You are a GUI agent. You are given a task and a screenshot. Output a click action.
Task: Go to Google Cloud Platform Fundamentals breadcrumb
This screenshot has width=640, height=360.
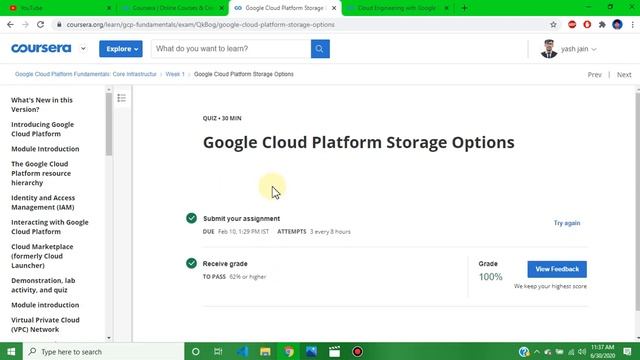(x=86, y=74)
